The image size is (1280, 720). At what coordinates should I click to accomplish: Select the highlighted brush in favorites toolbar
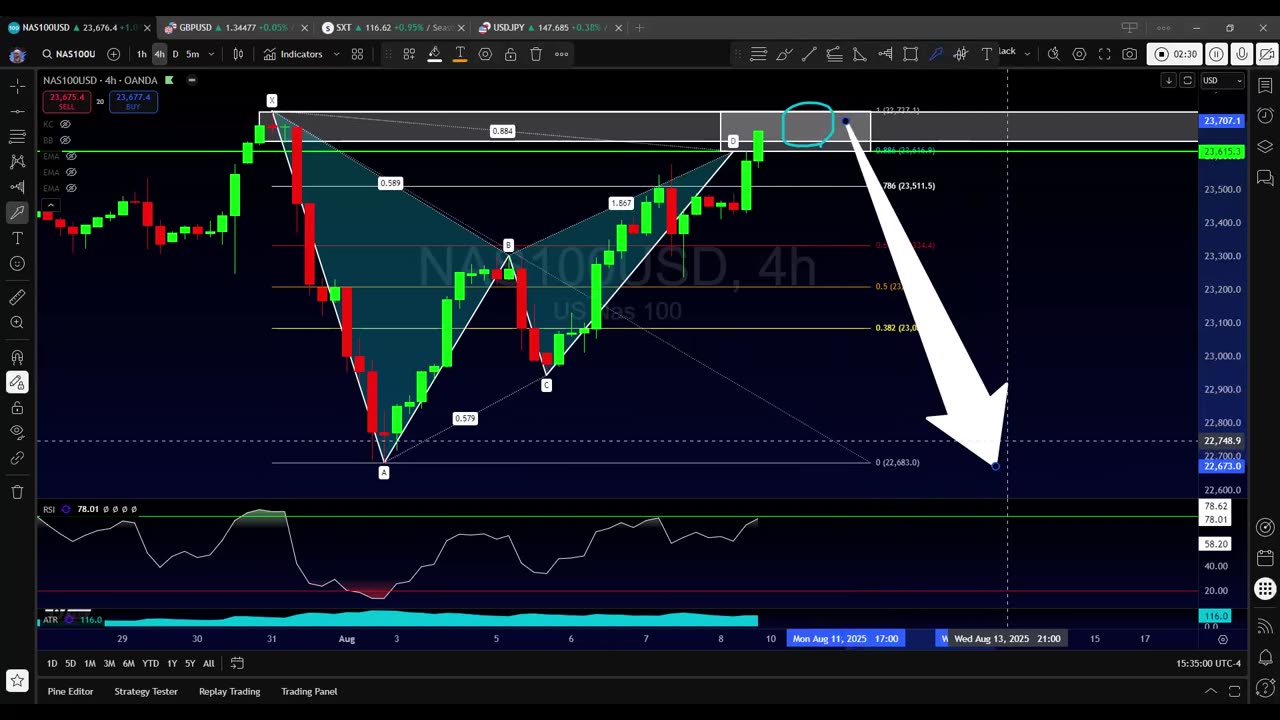click(x=936, y=54)
